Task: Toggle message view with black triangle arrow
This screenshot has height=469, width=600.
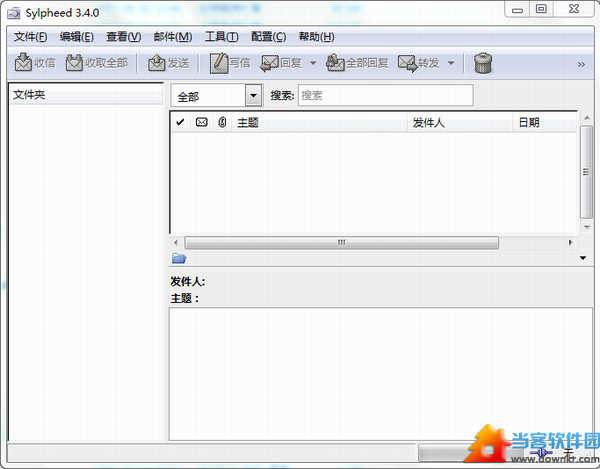Action: tap(583, 258)
